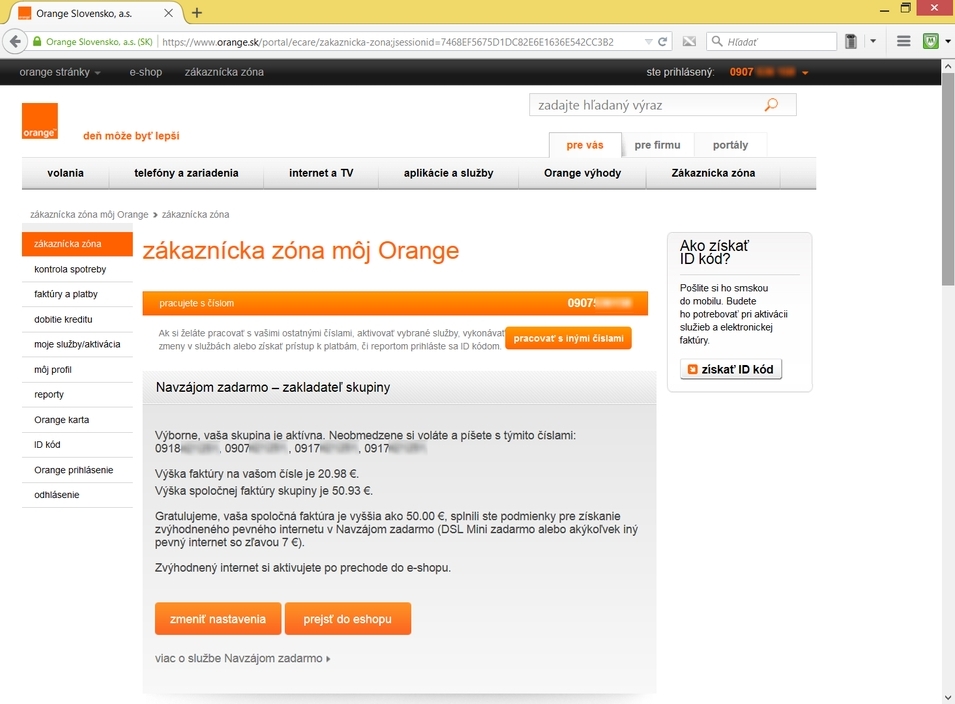Click odhlásenie to log out
The width and height of the screenshot is (955, 704).
[x=77, y=495]
